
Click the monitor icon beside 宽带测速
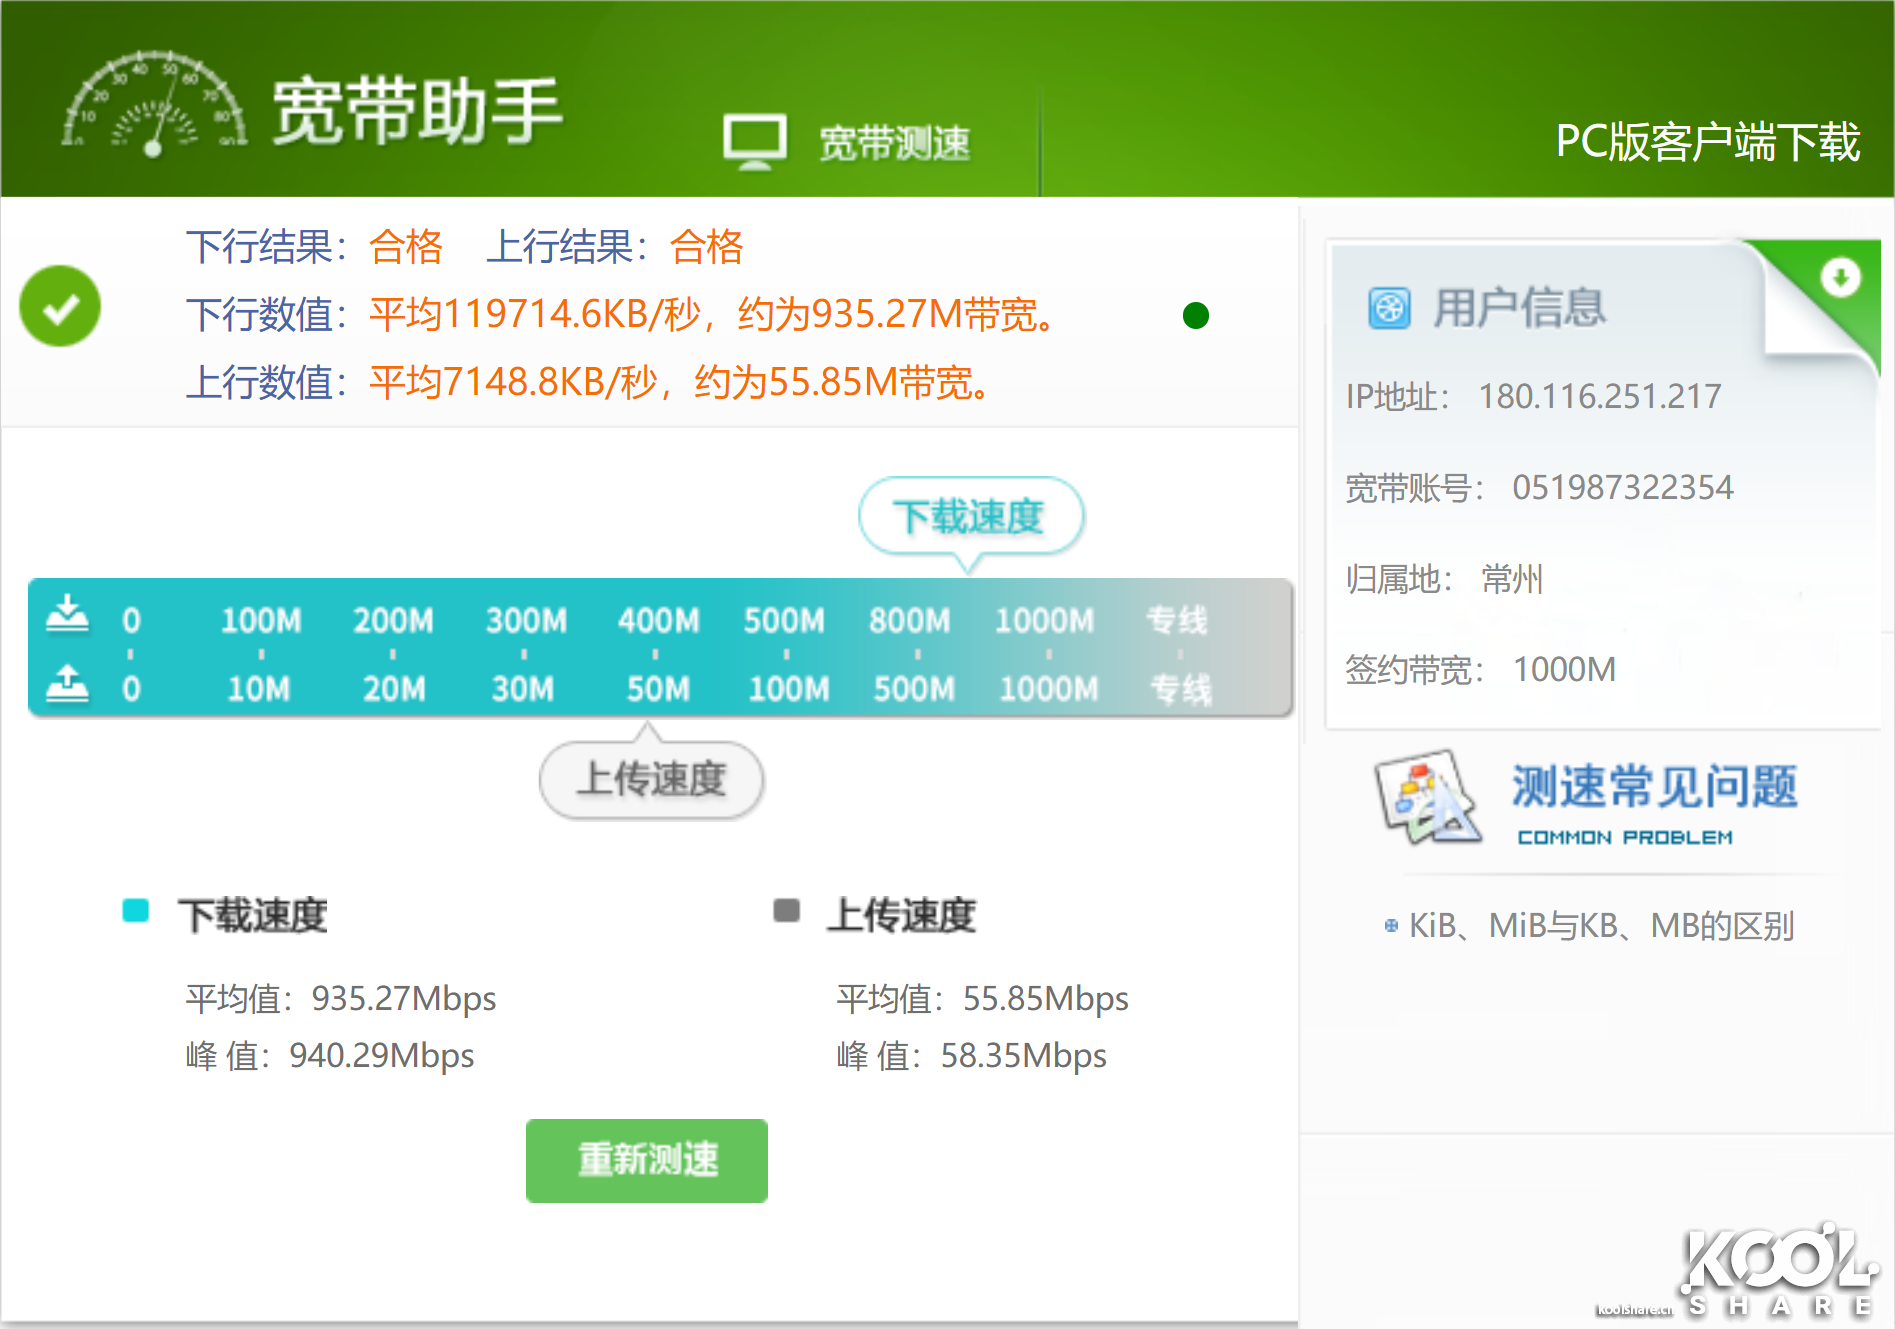click(x=754, y=141)
